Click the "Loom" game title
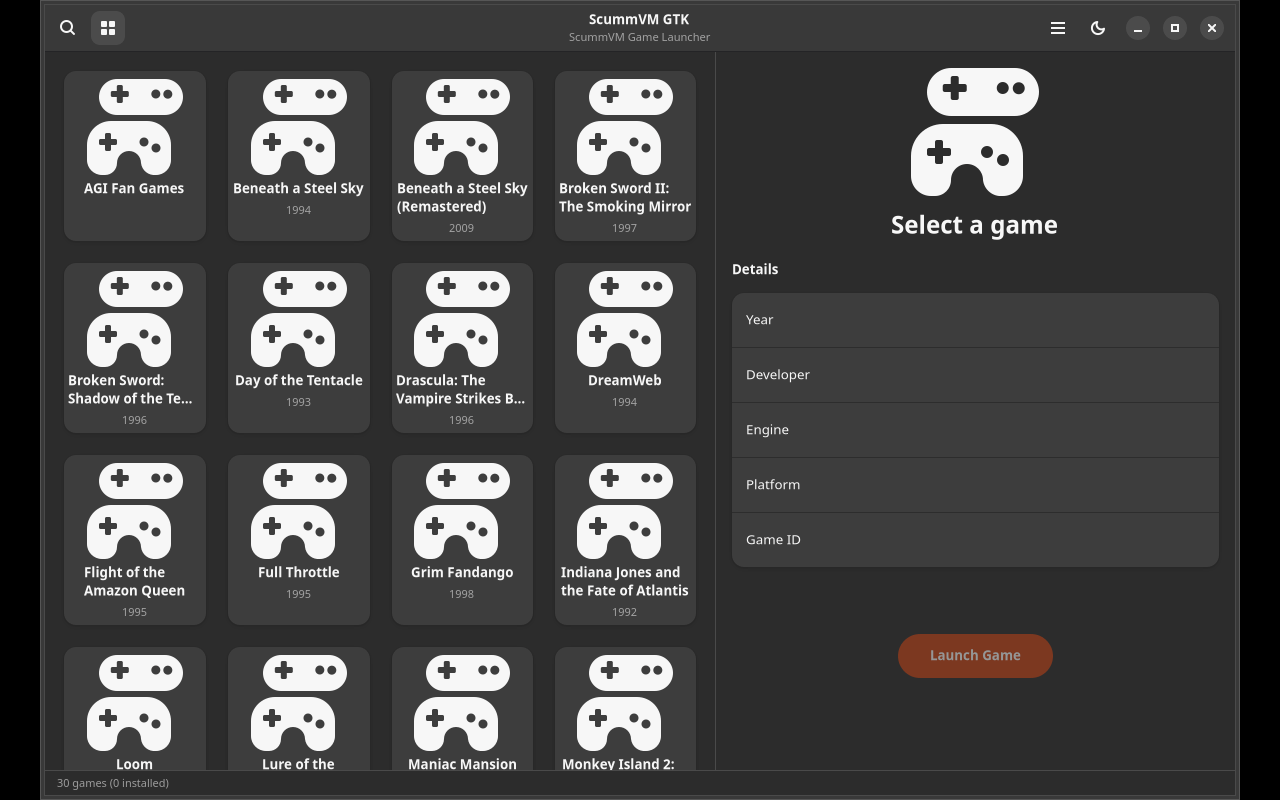 [x=134, y=764]
